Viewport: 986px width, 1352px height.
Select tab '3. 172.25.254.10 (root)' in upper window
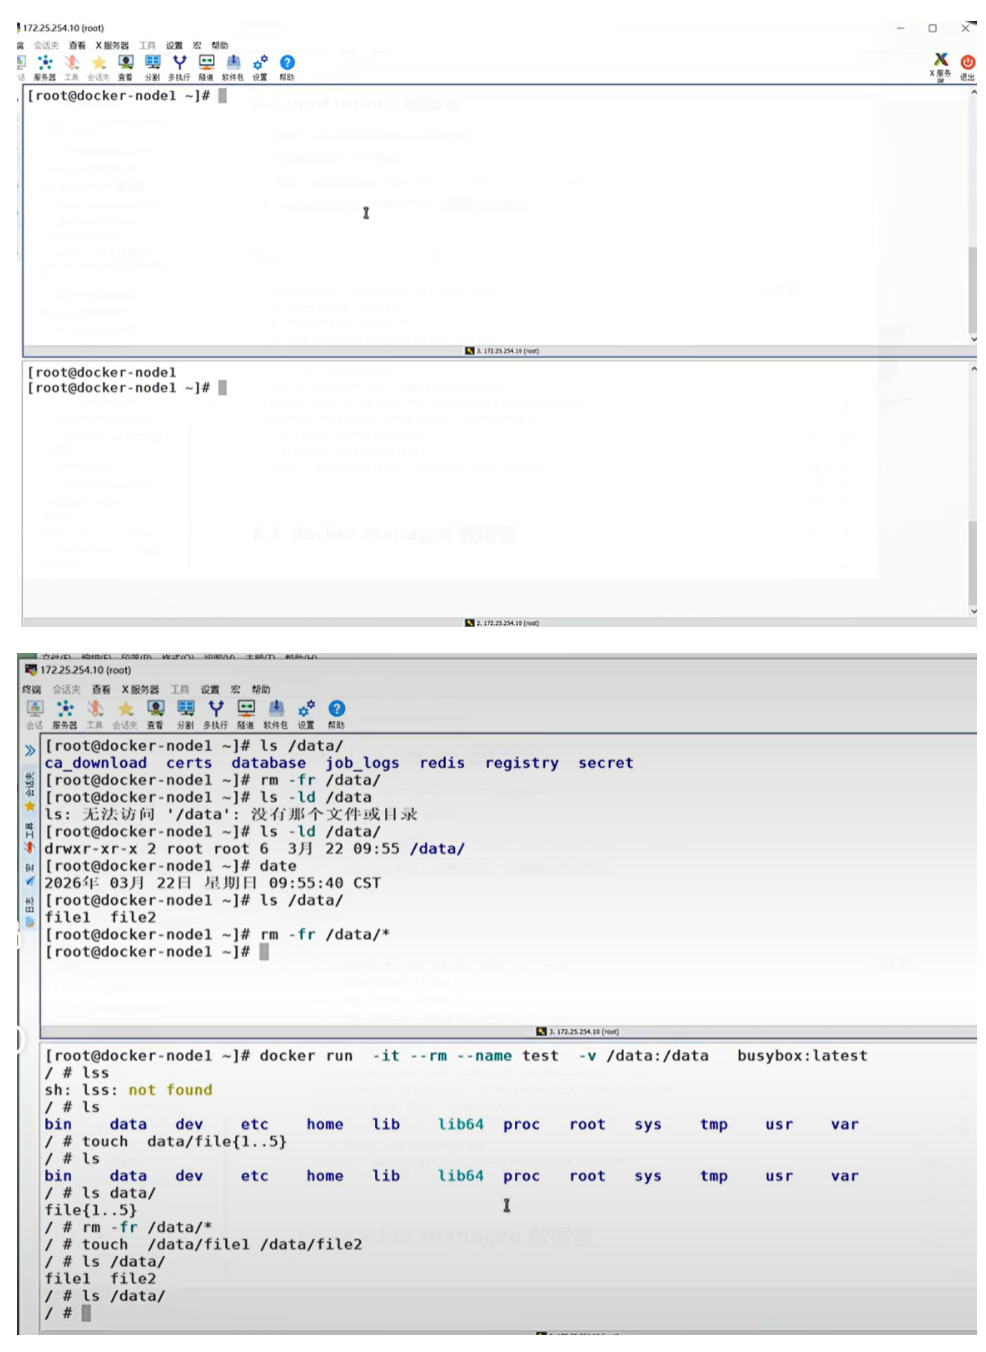coord(502,351)
